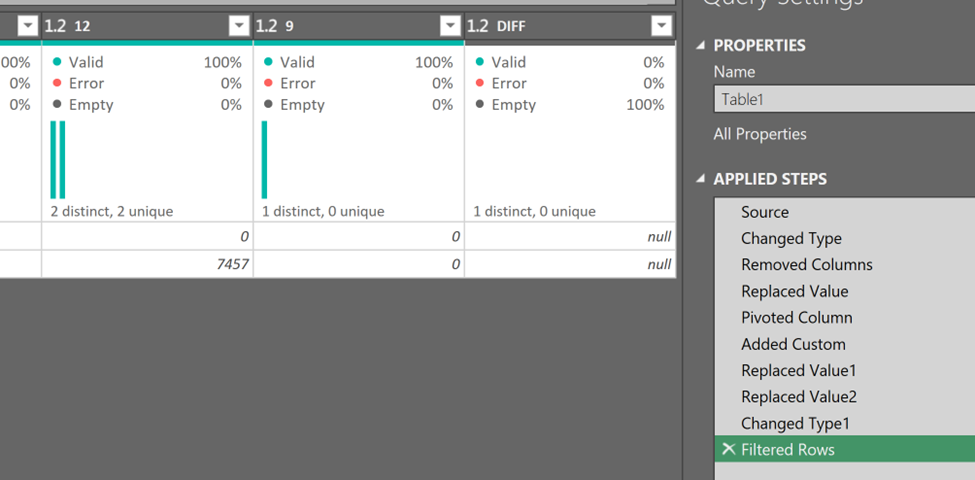
Task: Click the 7457 cell in column 12
Action: pos(147,264)
